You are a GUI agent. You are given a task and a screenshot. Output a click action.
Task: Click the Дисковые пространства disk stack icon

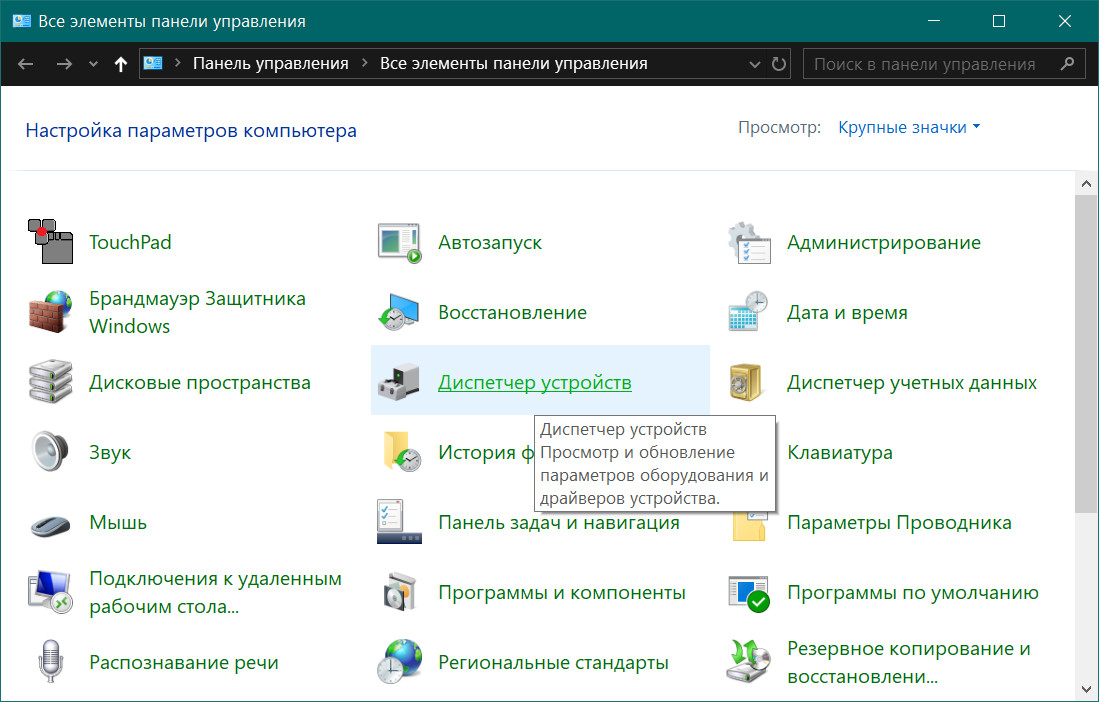coord(51,382)
